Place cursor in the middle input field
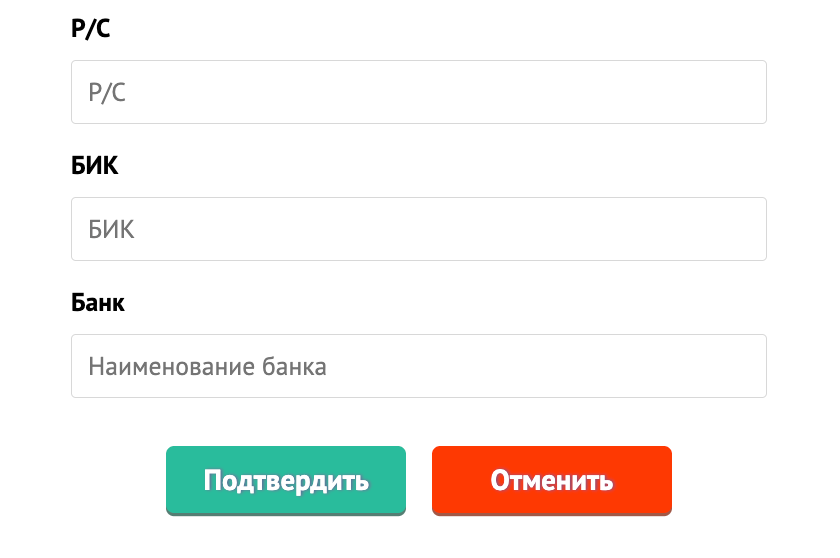Viewport: 840px width, 558px height. 418,229
